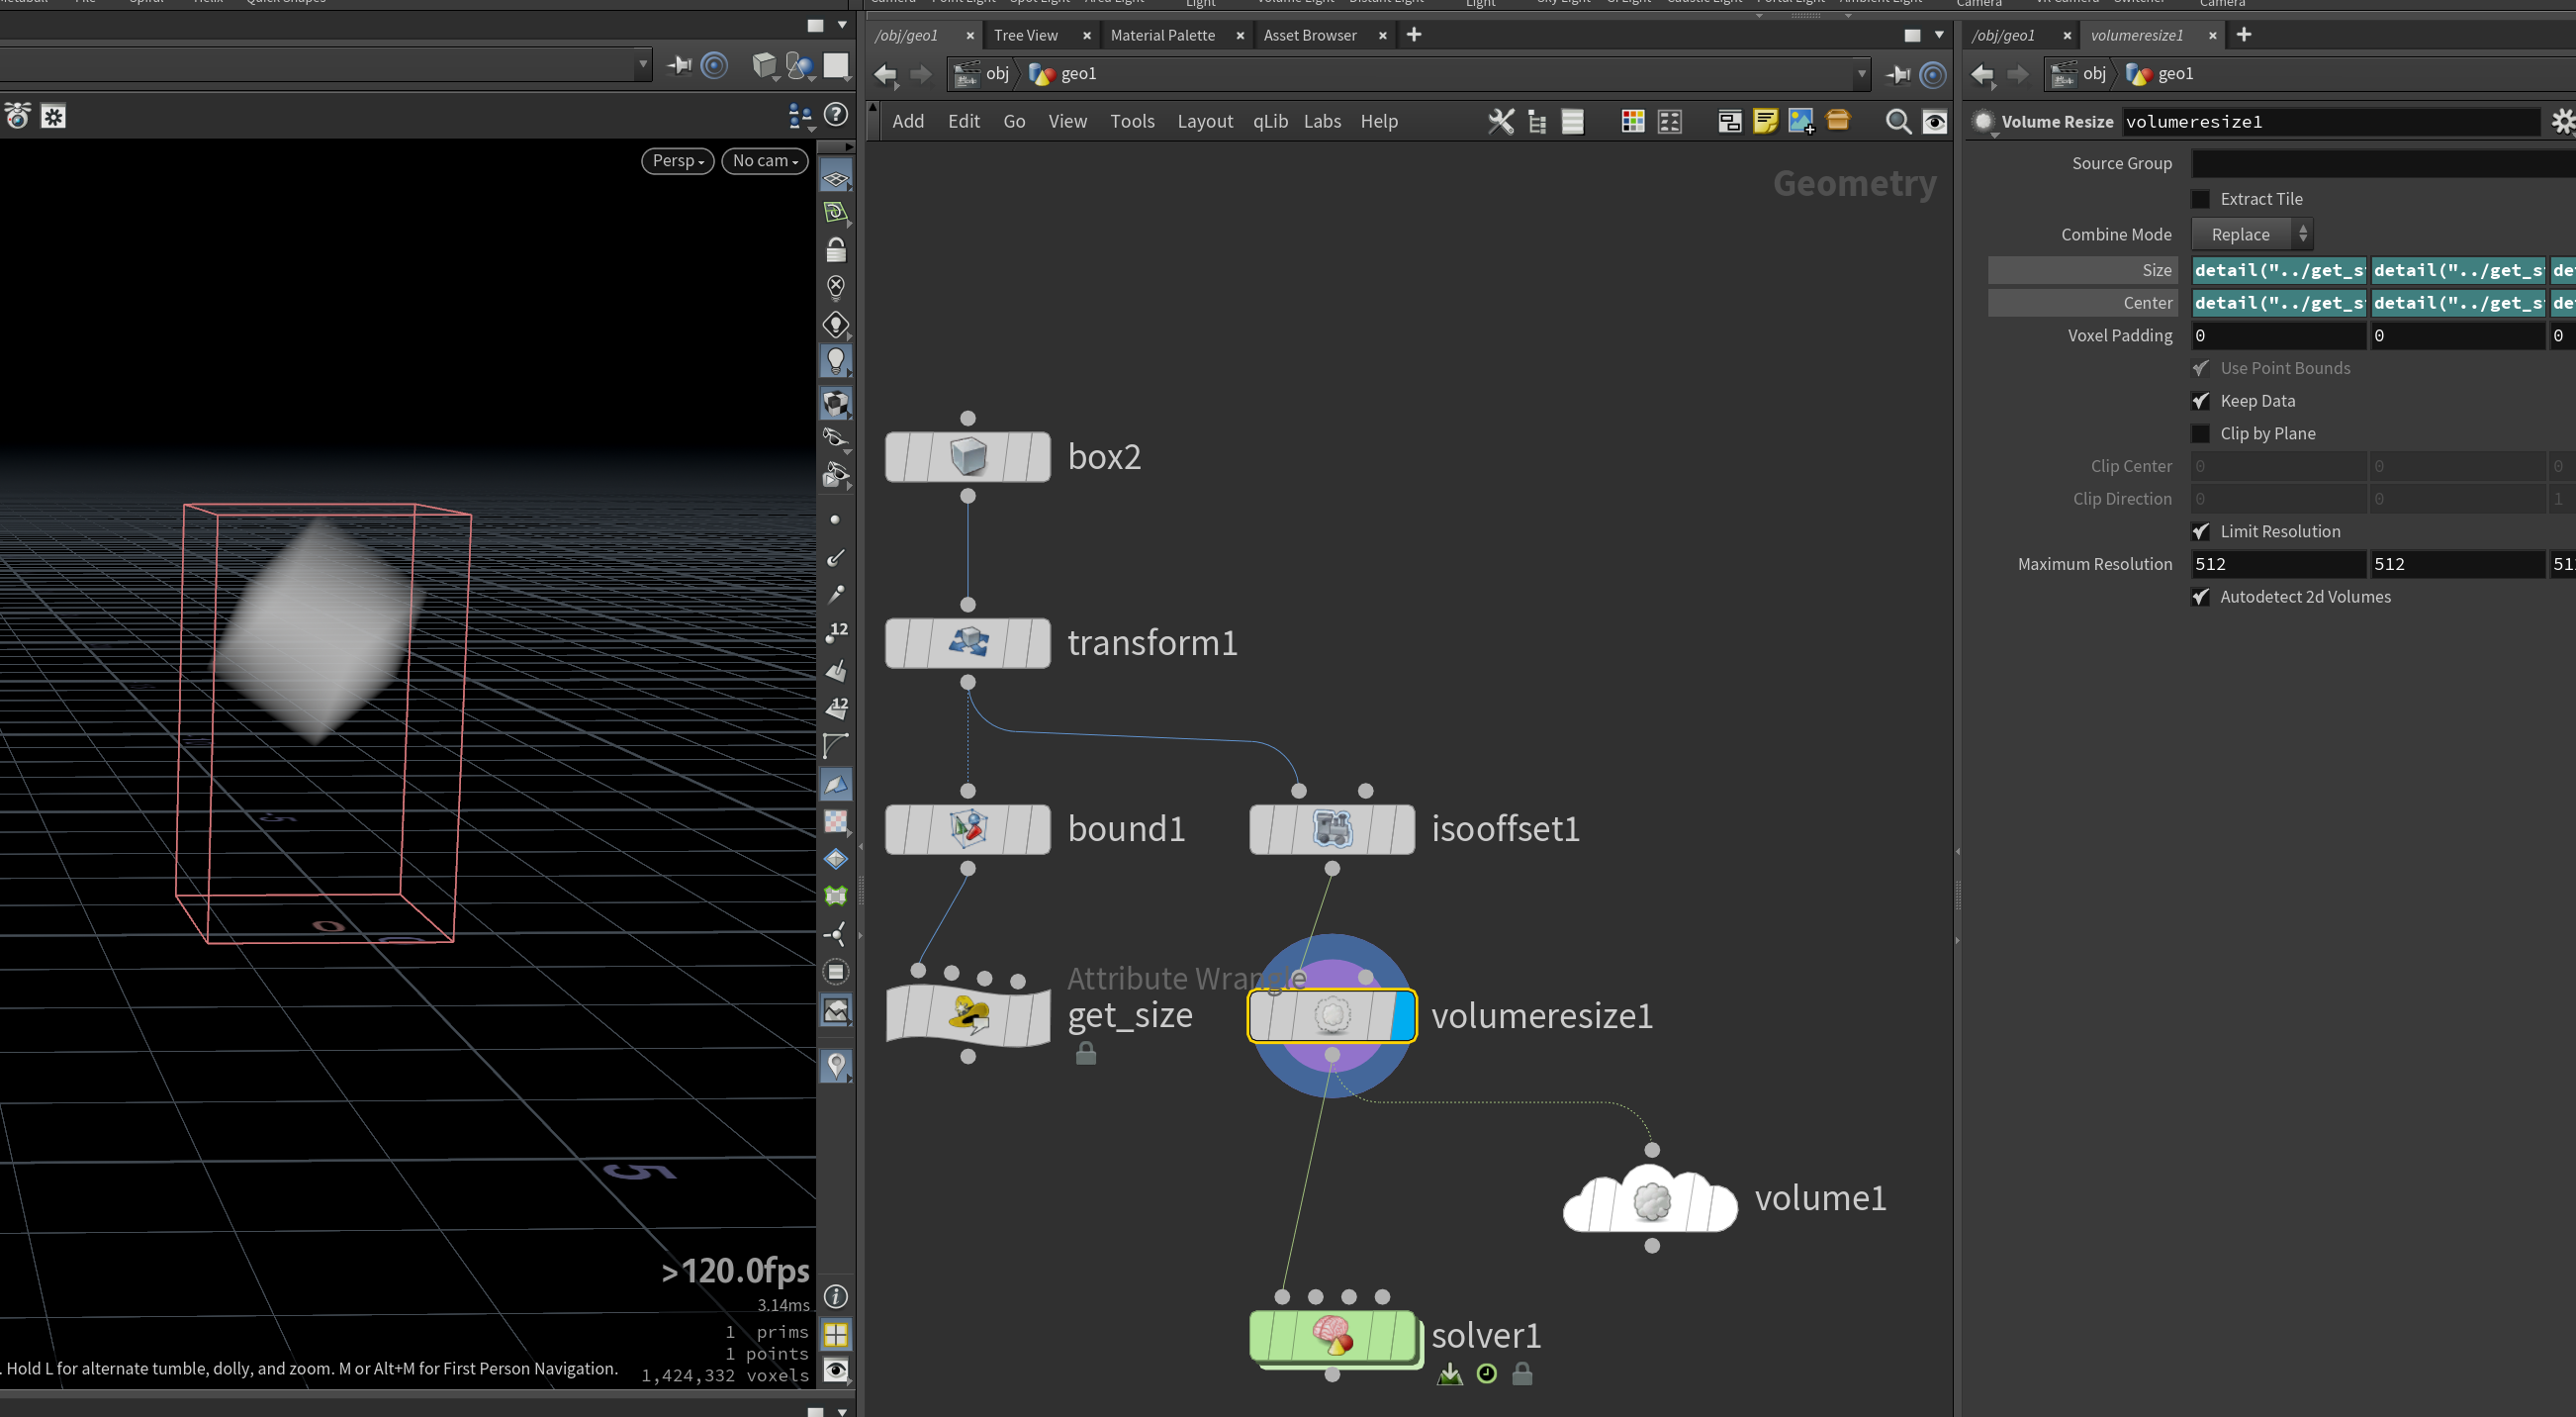Toggle display points dot in viewport sidebar
This screenshot has height=1417, width=2576.
coord(835,520)
